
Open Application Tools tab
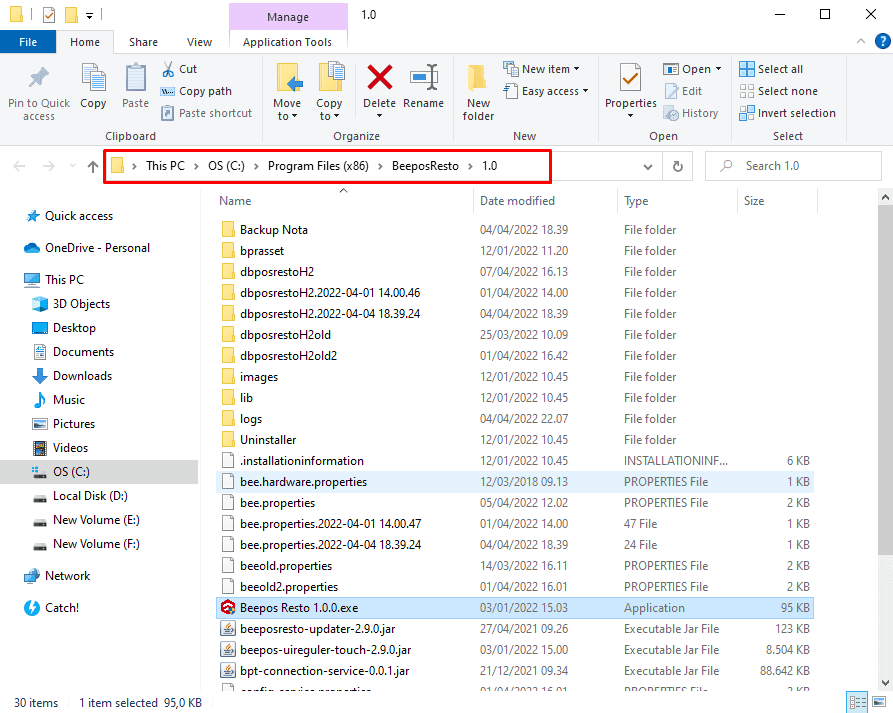288,42
